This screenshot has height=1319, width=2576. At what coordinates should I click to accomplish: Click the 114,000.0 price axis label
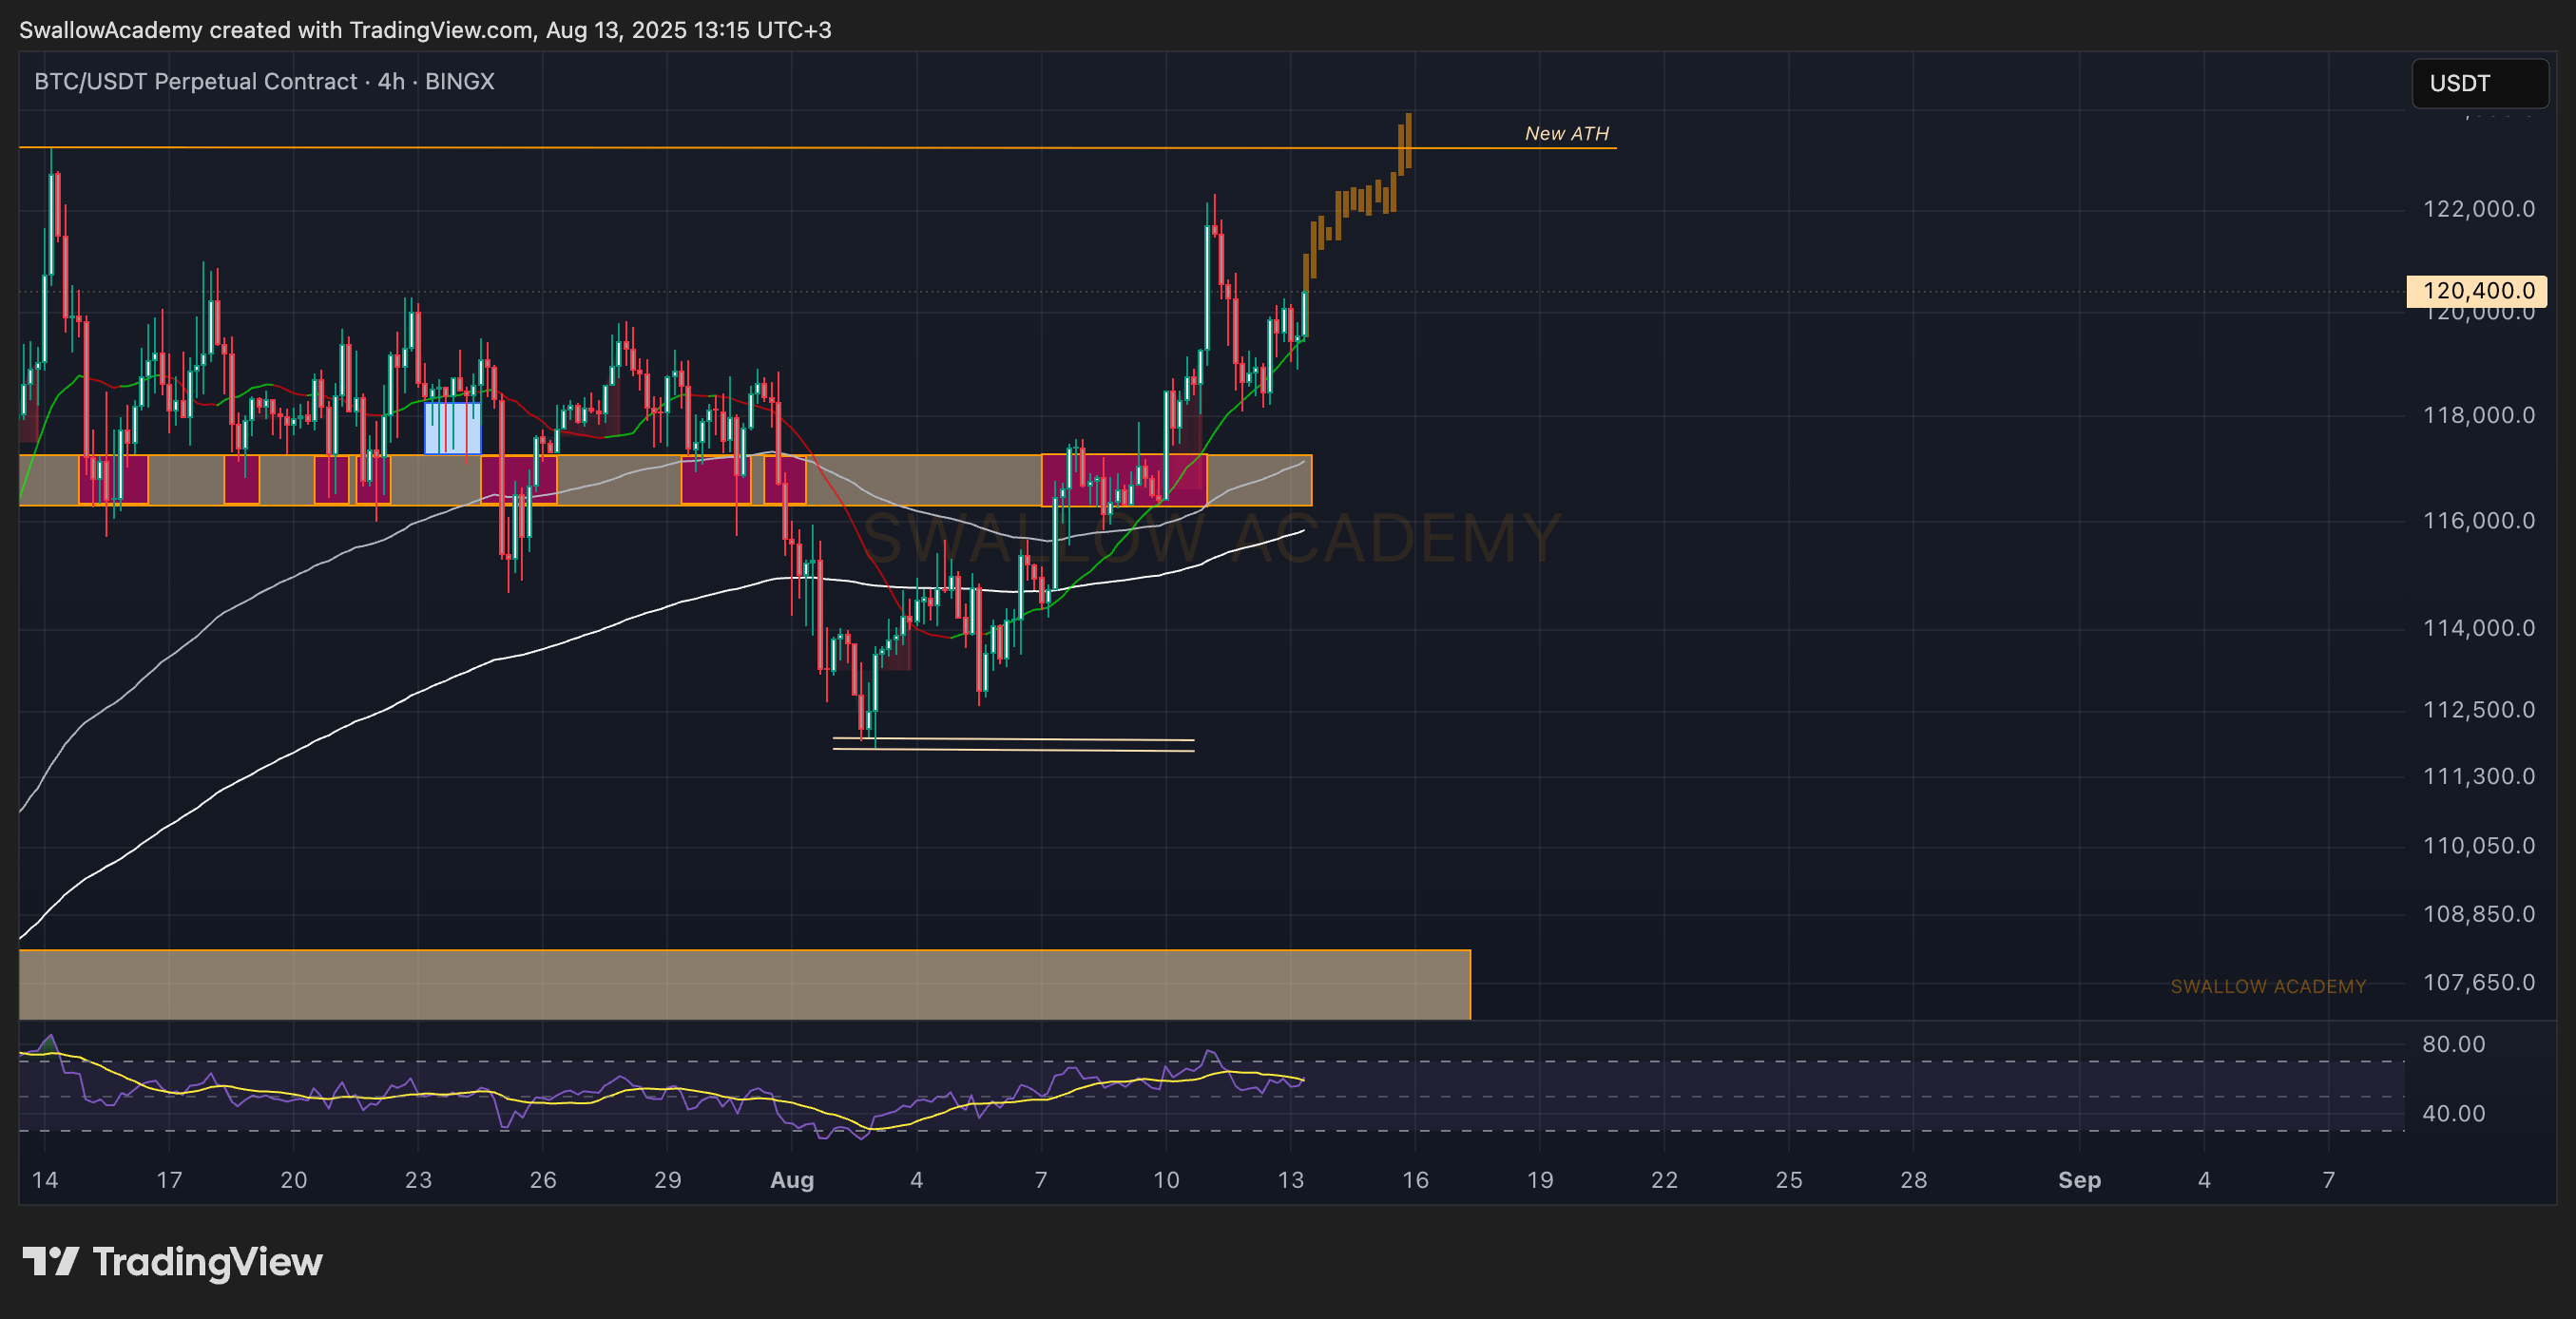tap(2478, 628)
